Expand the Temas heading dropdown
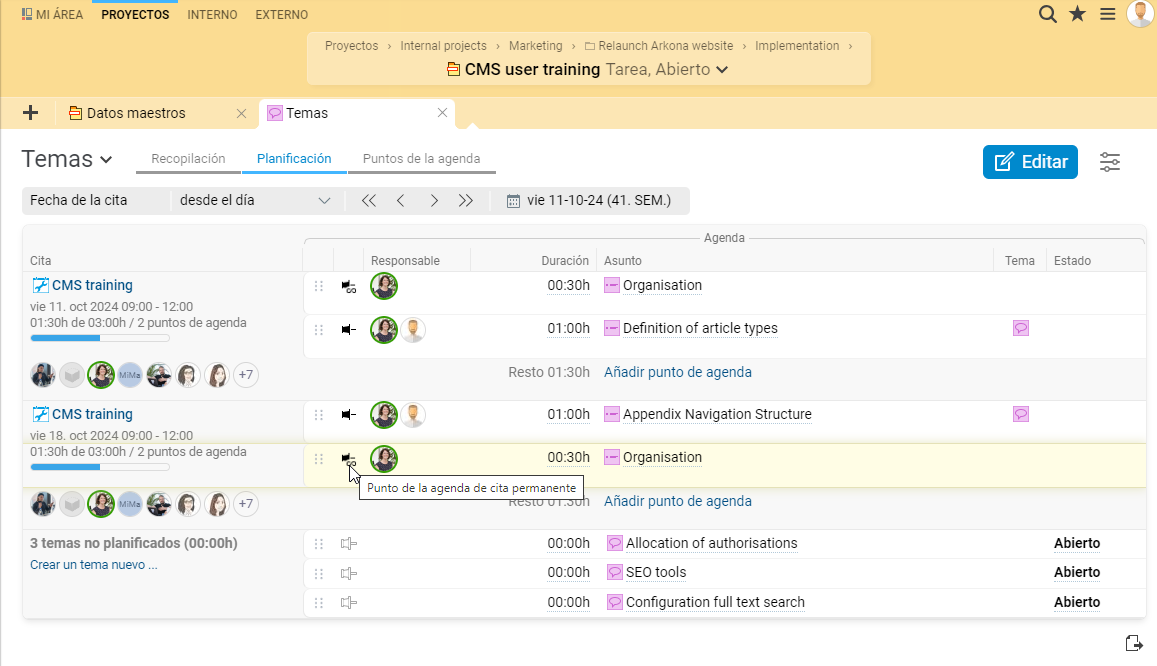The image size is (1157, 666). point(106,160)
